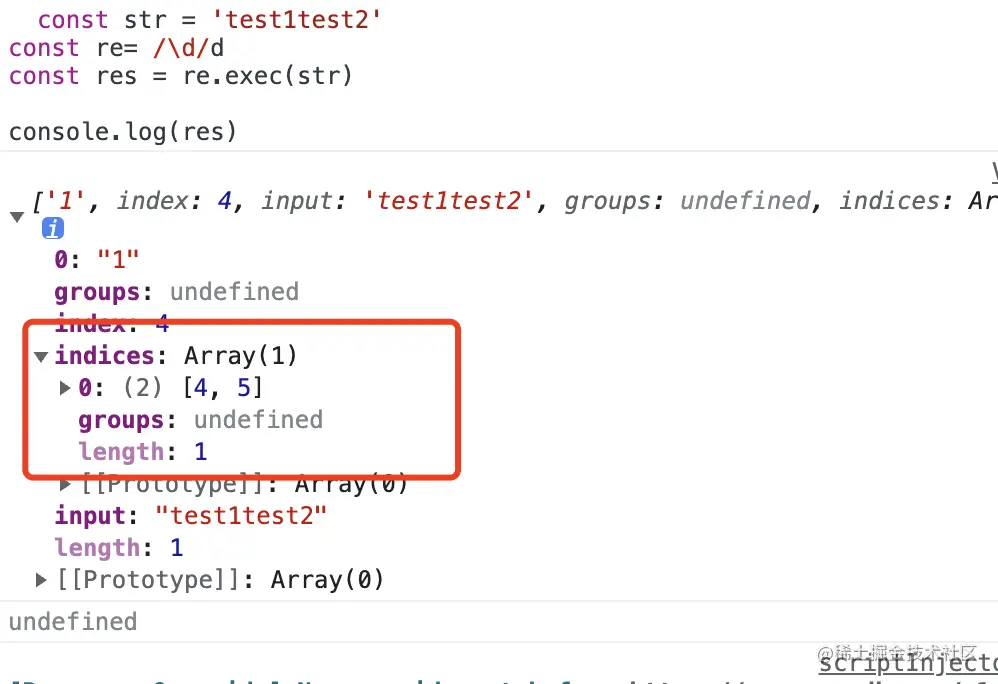Click length: 1 inside indices array
Image resolution: width=998 pixels, height=684 pixels.
point(142,452)
